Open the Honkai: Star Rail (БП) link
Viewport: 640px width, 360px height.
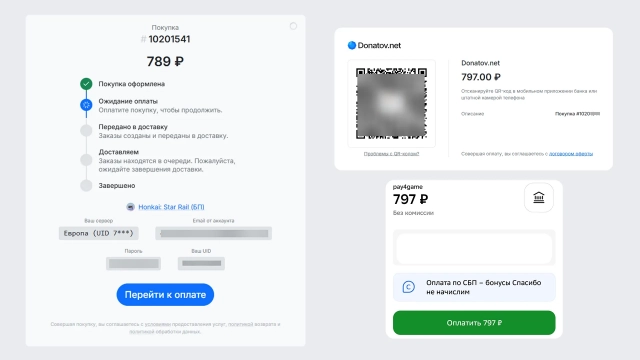(x=171, y=207)
